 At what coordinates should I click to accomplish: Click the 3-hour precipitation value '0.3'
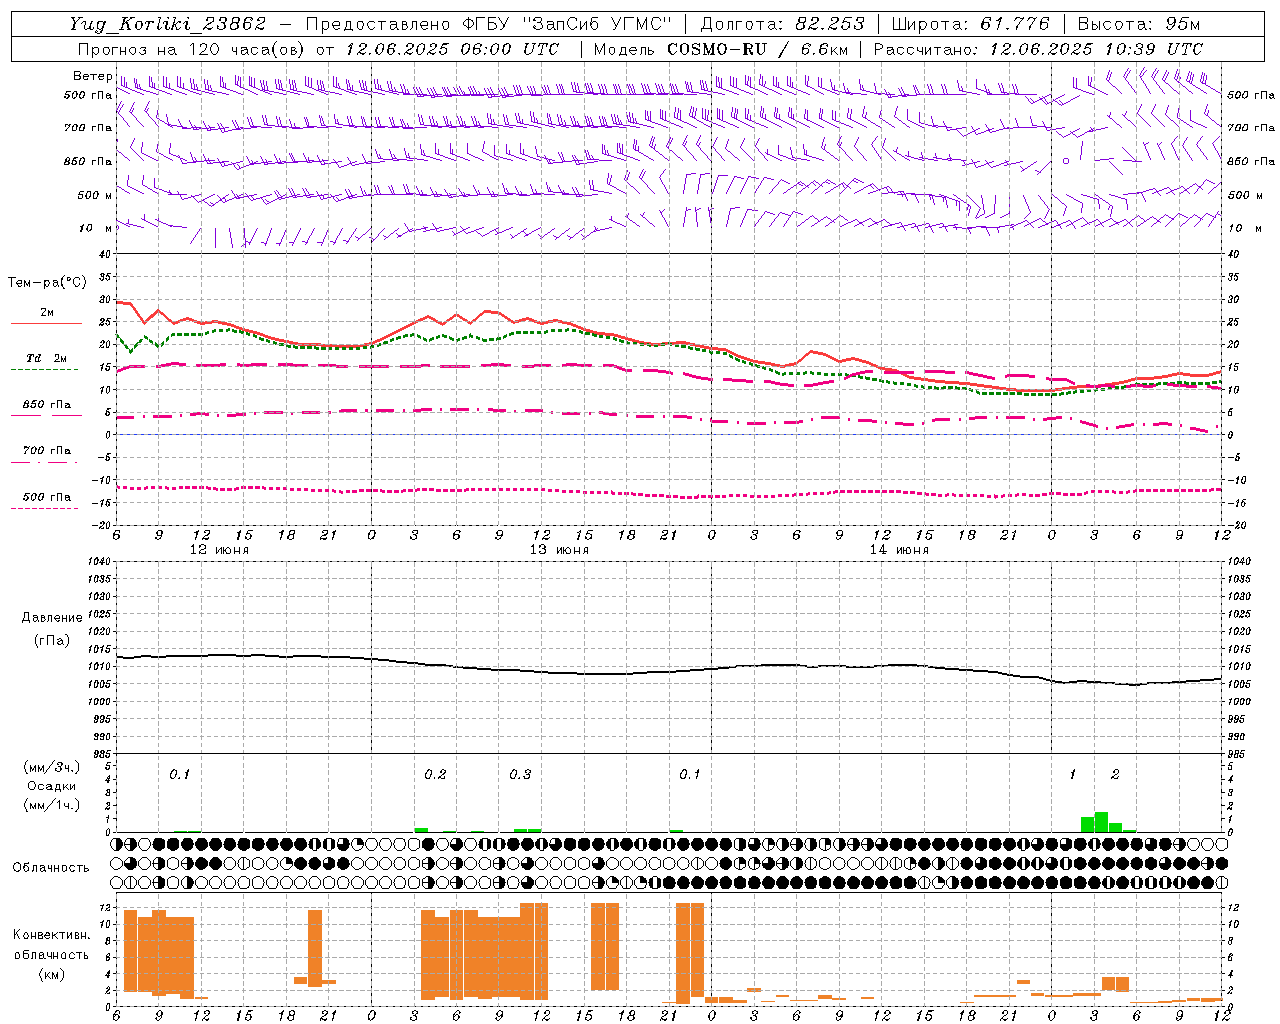click(520, 775)
